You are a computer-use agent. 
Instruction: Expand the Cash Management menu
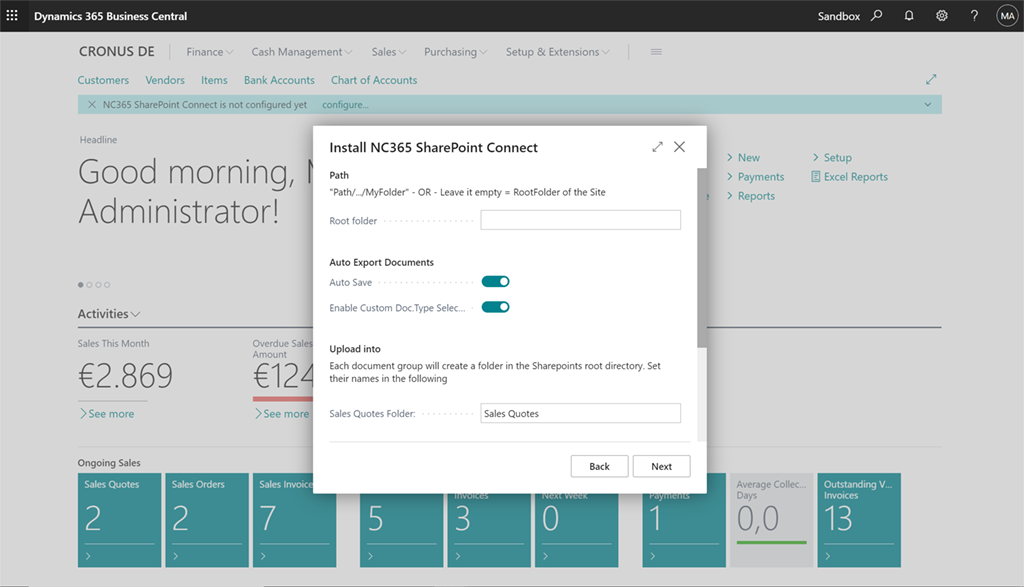click(x=302, y=52)
